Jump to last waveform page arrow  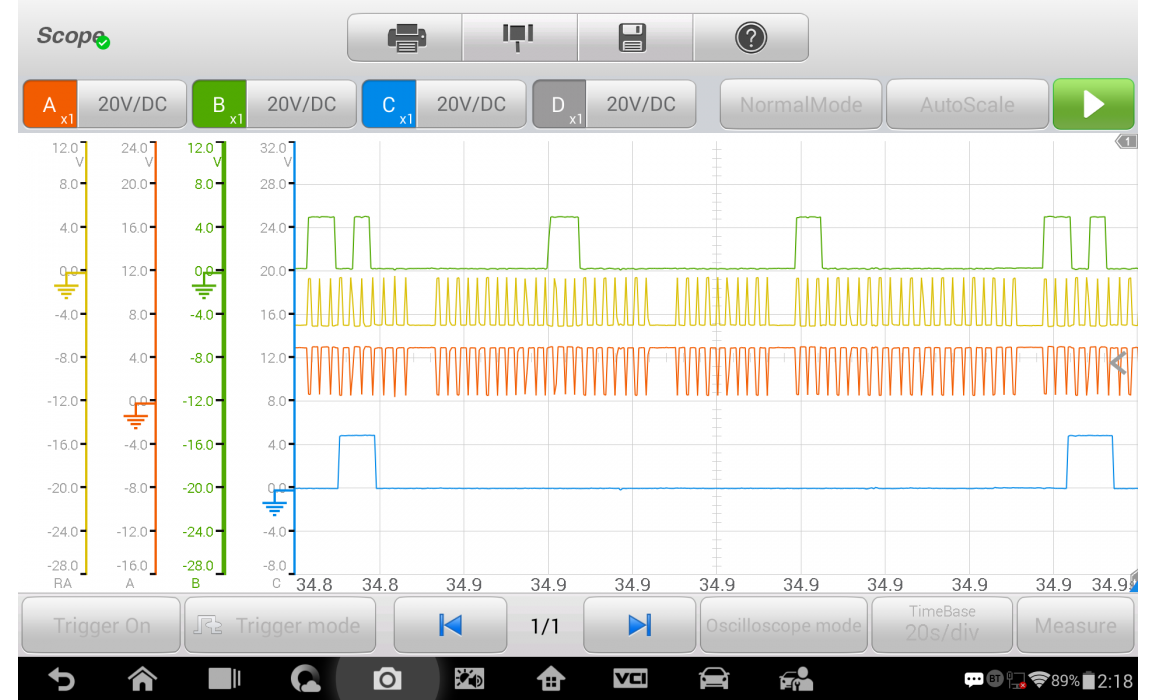tap(639, 625)
